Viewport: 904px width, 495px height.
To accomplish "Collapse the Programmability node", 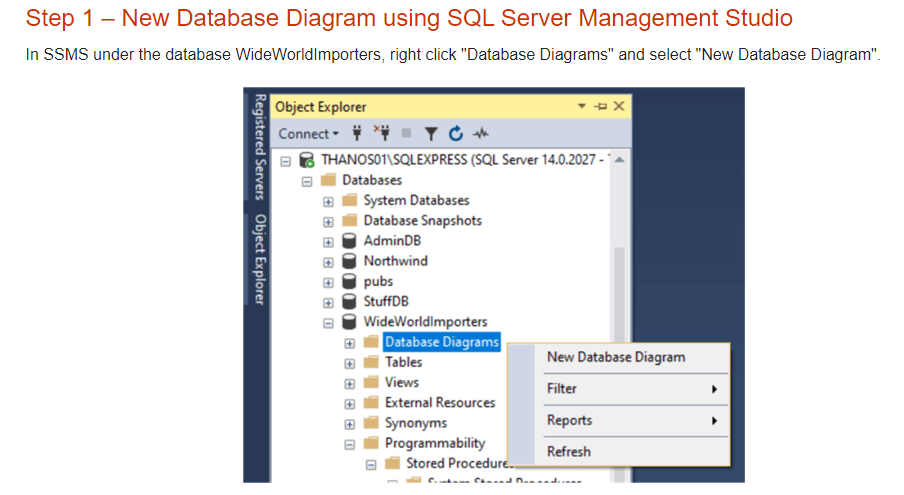I will click(x=349, y=445).
